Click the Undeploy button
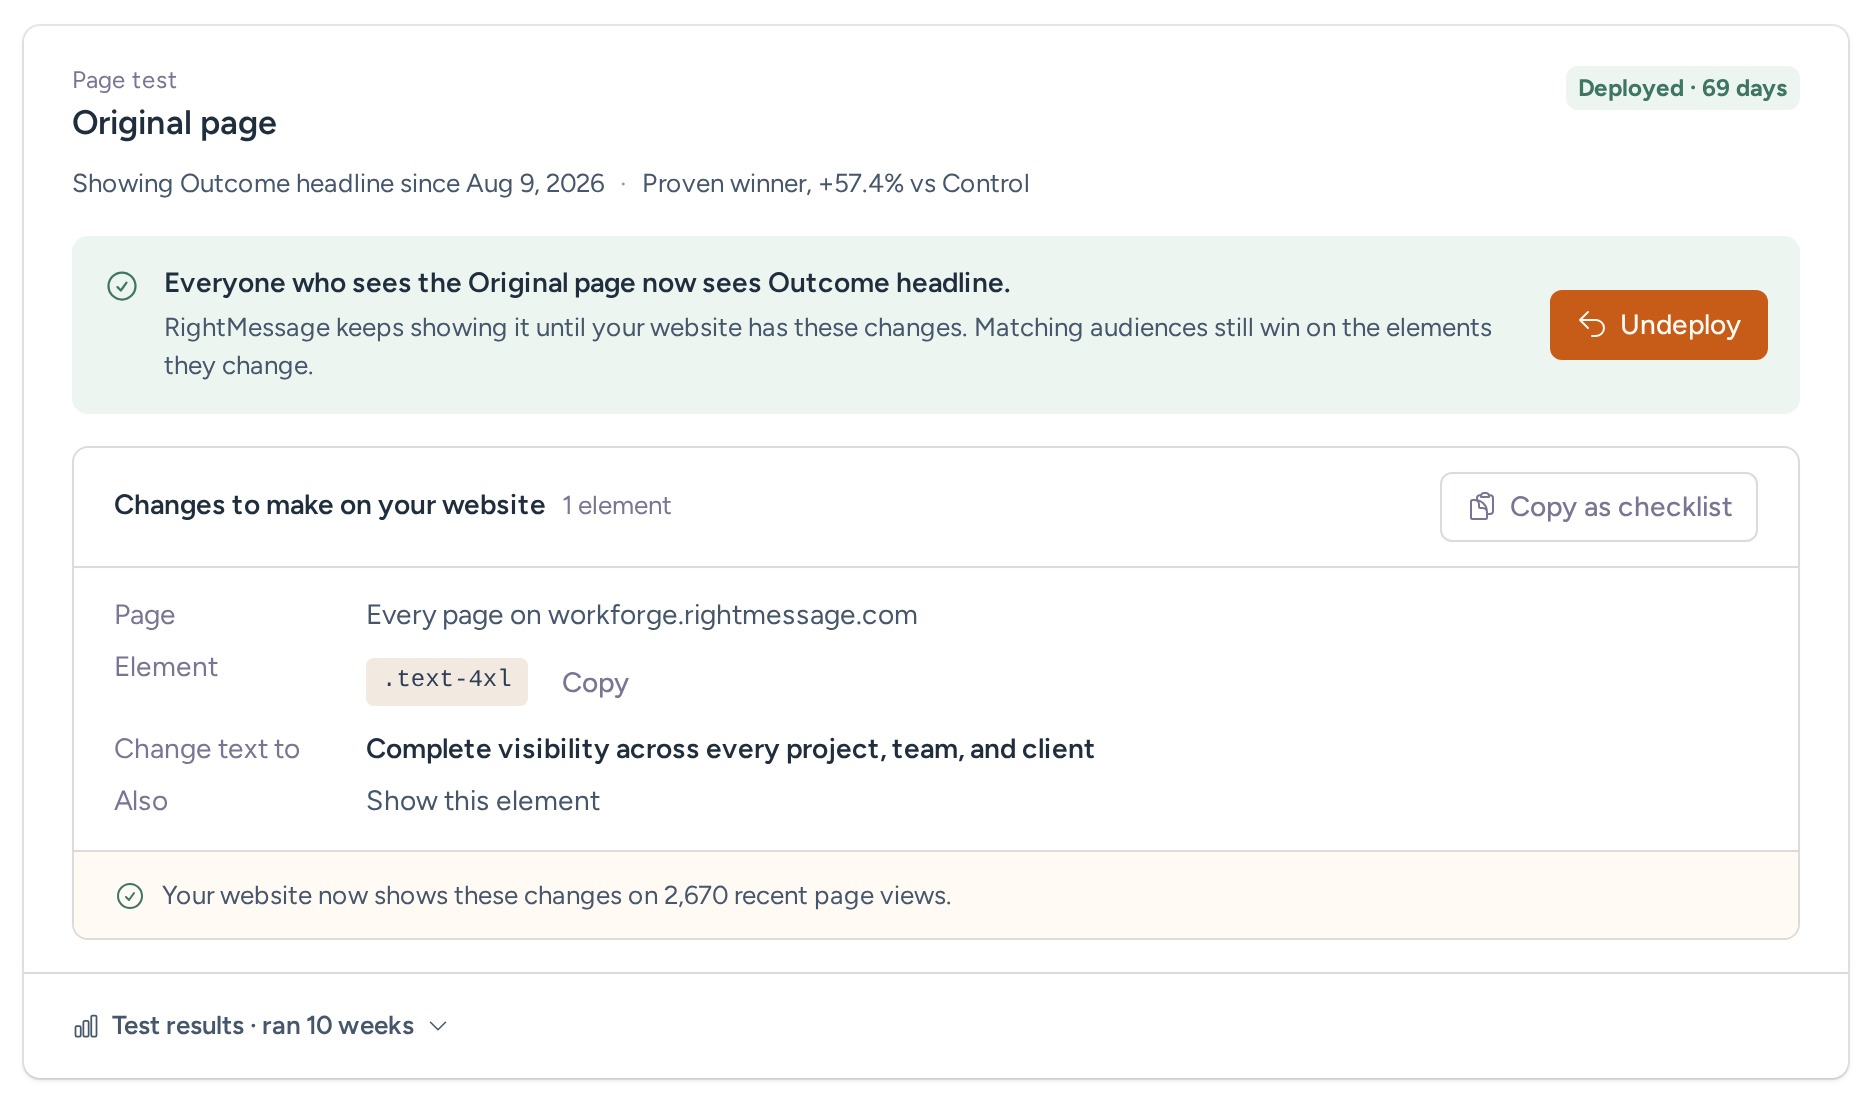1872x1100 pixels. 1658,325
